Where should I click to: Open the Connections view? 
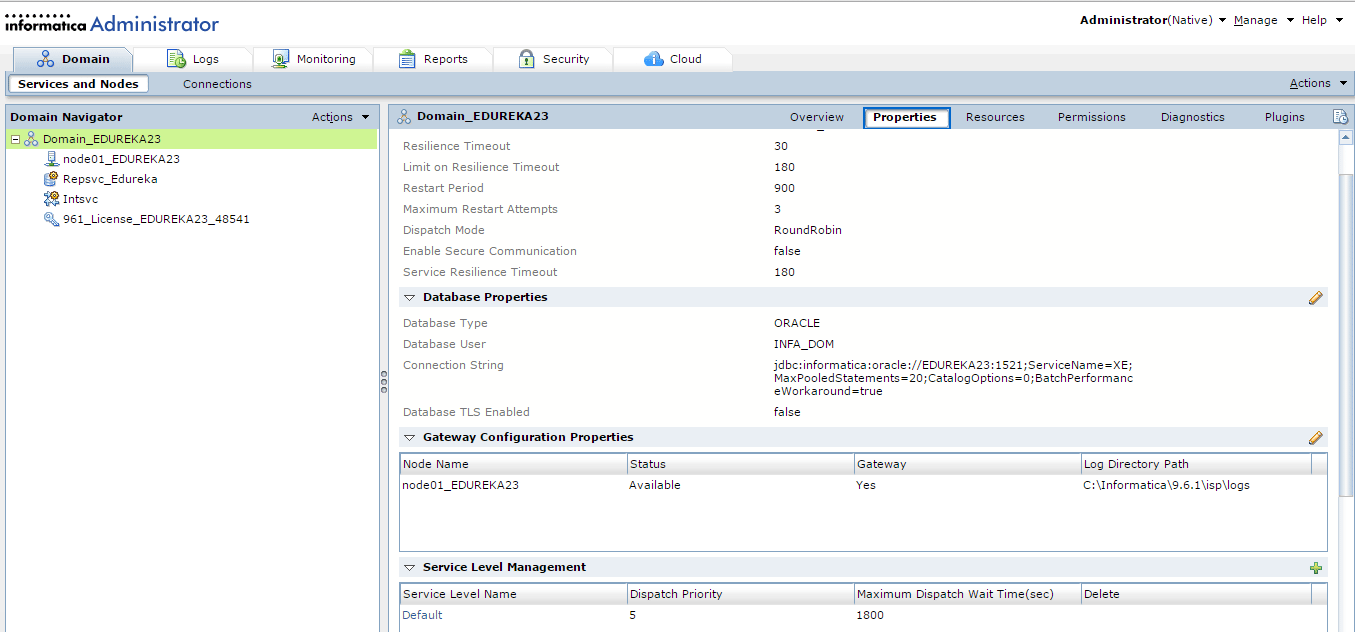(217, 84)
